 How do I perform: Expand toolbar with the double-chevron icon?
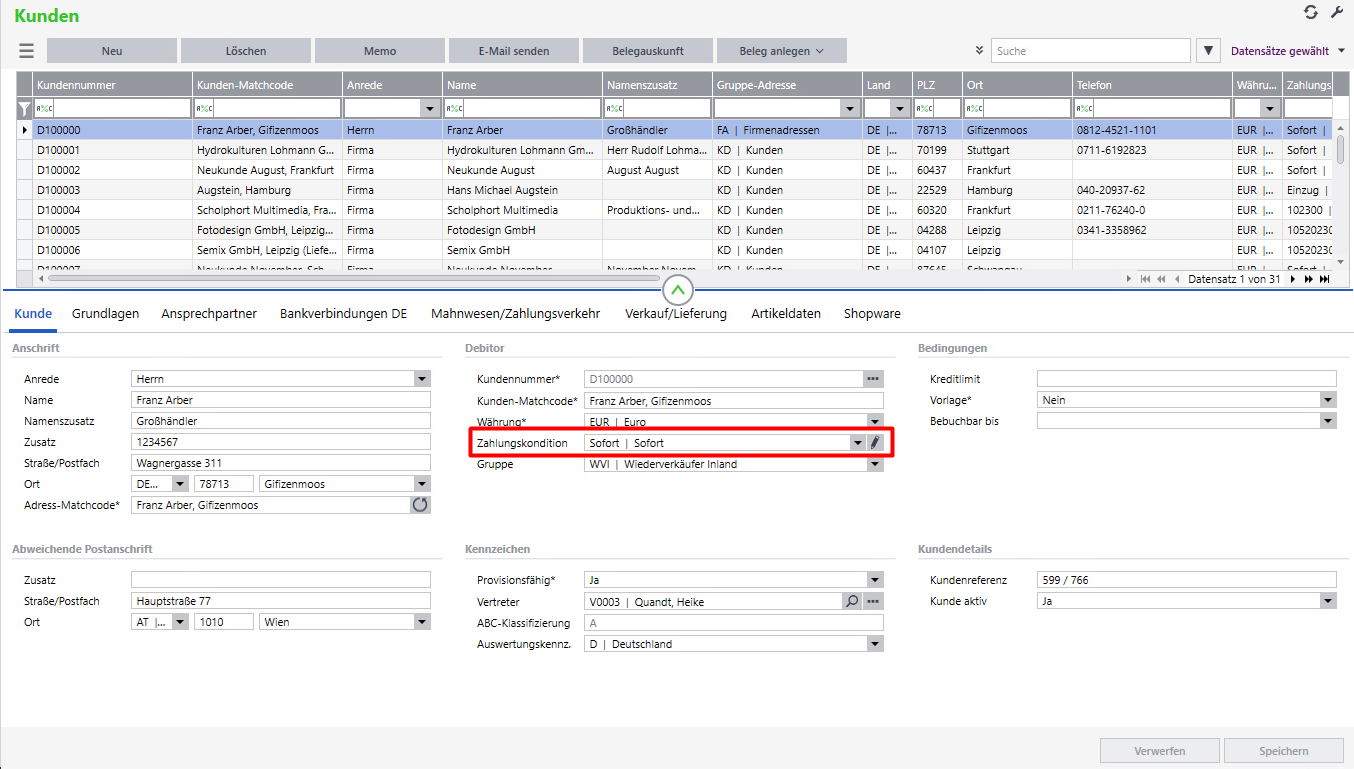pyautogui.click(x=978, y=51)
